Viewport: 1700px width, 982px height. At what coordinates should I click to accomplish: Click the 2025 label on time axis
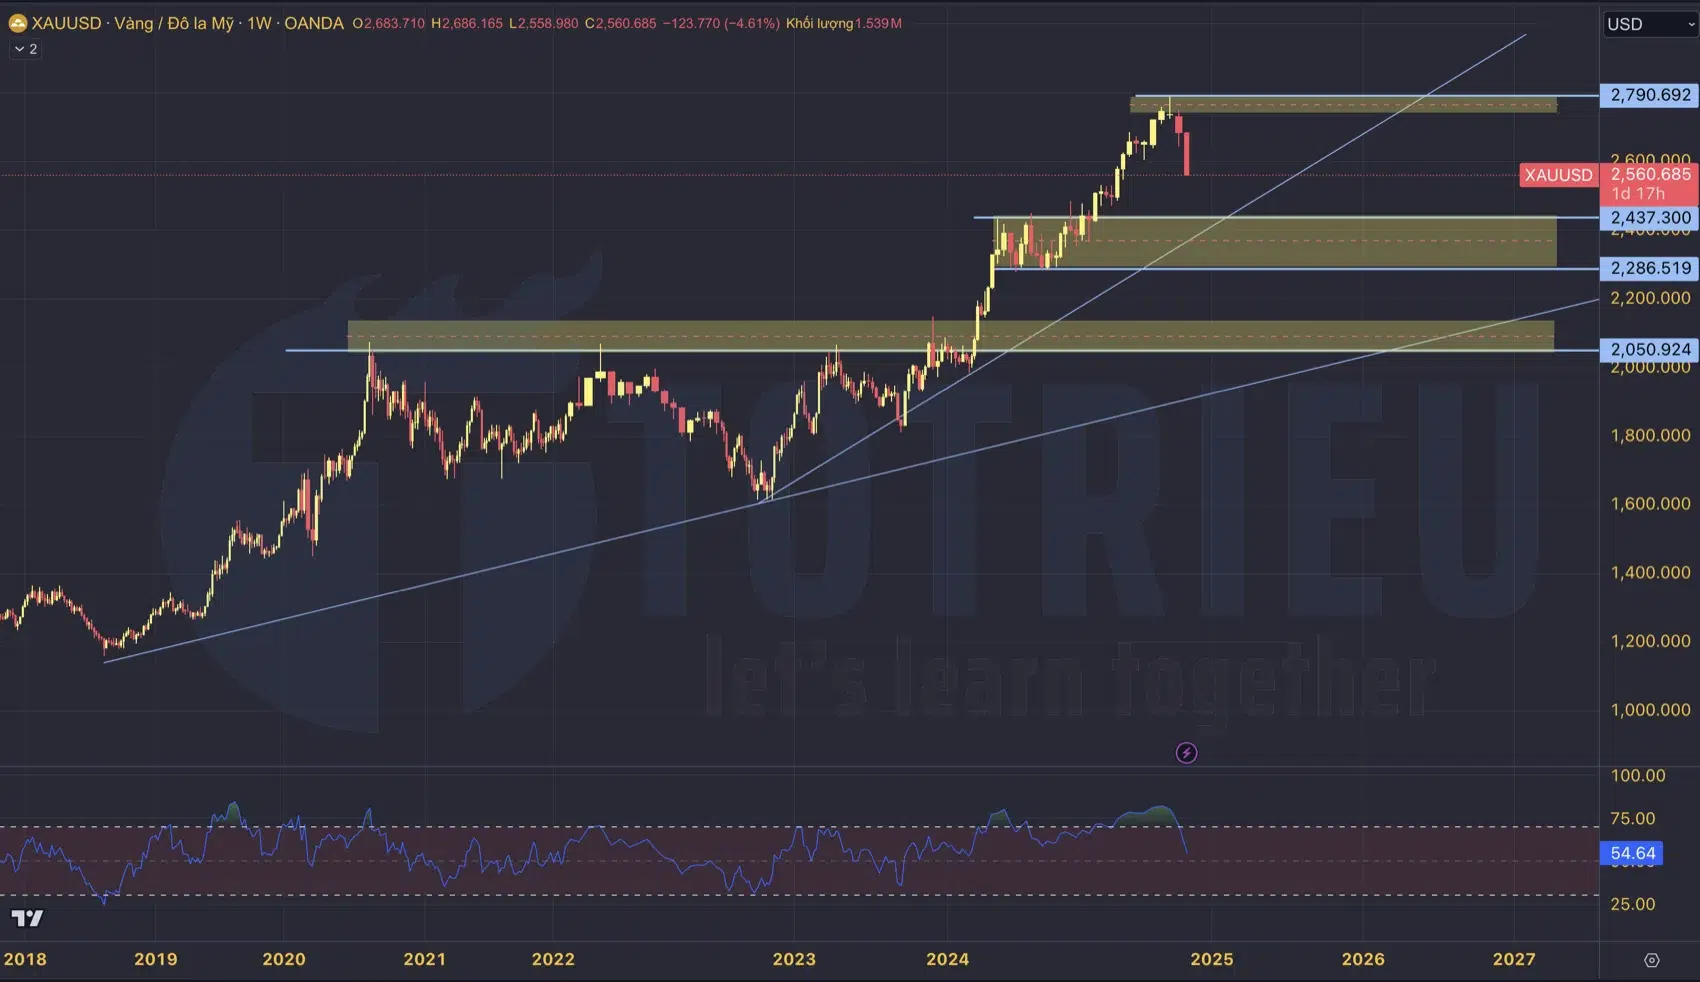[1211, 959]
